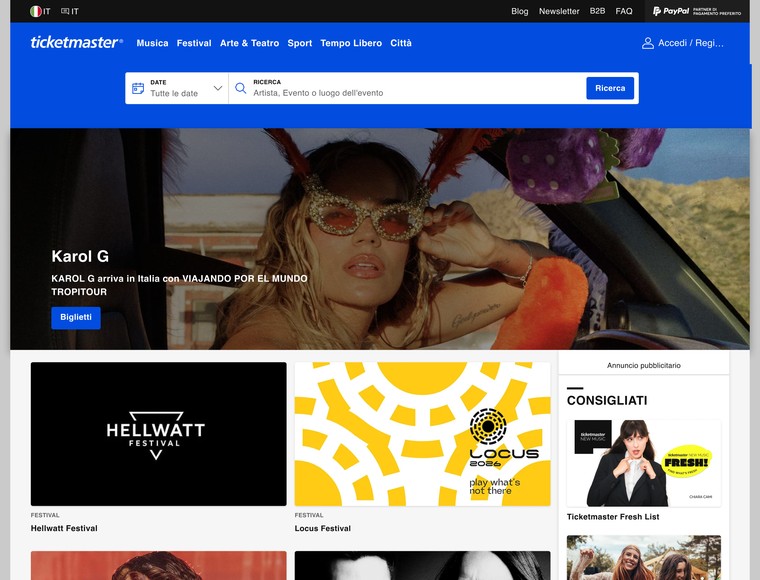Click the Annuncio pubblicitario label
The image size is (760, 580).
[644, 365]
